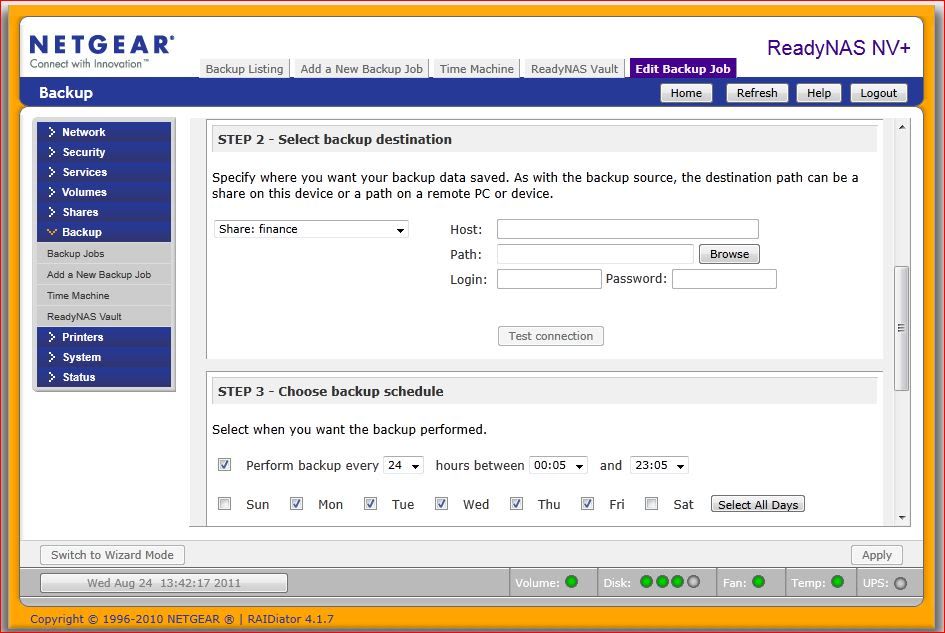
Task: Switch to the Time Machine tab
Action: pos(477,69)
